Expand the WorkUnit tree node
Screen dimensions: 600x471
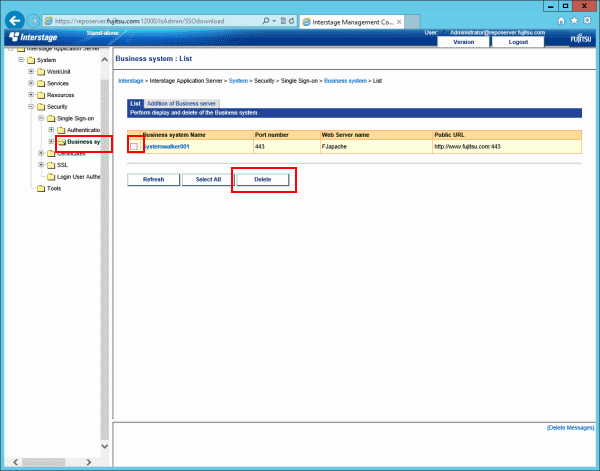point(31,72)
